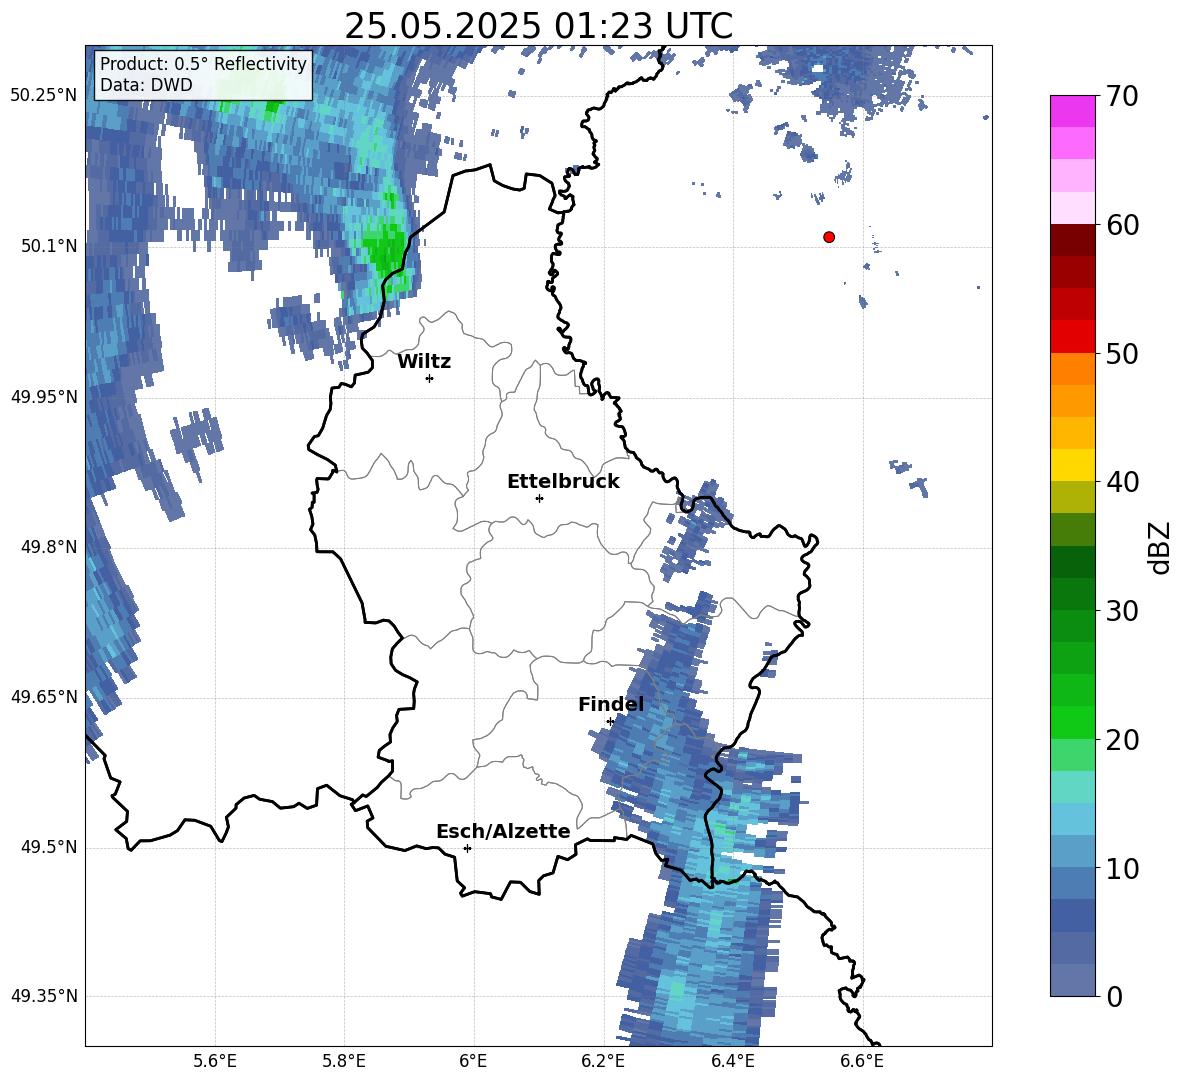
Task: Click the colorbar tick label 10
Action: tap(1122, 868)
